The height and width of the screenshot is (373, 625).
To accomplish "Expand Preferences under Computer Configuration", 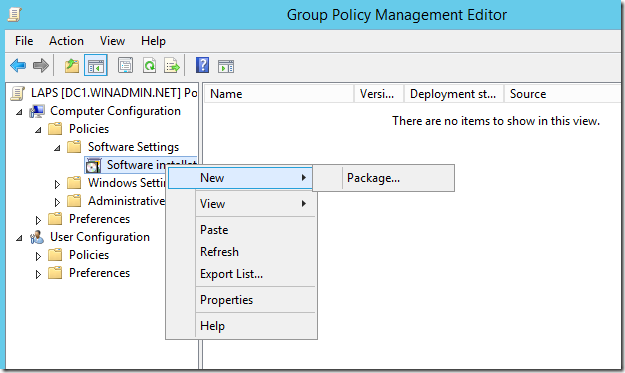I will coord(38,220).
